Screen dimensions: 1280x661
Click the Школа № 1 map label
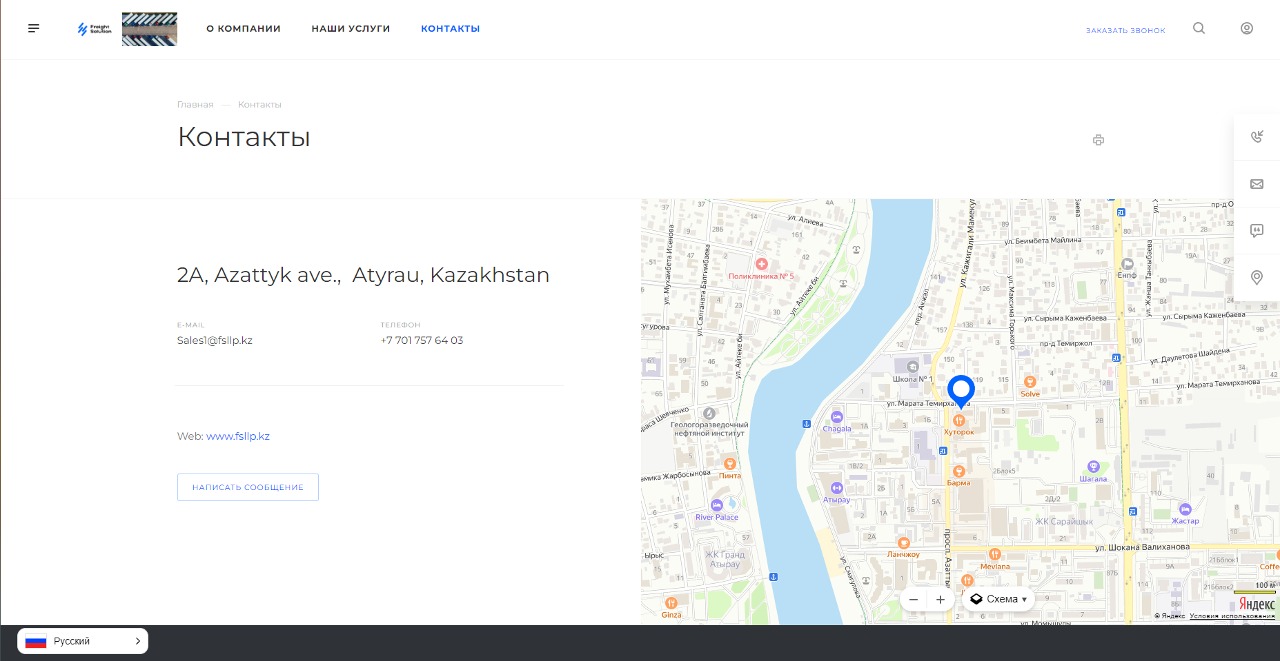[914, 380]
